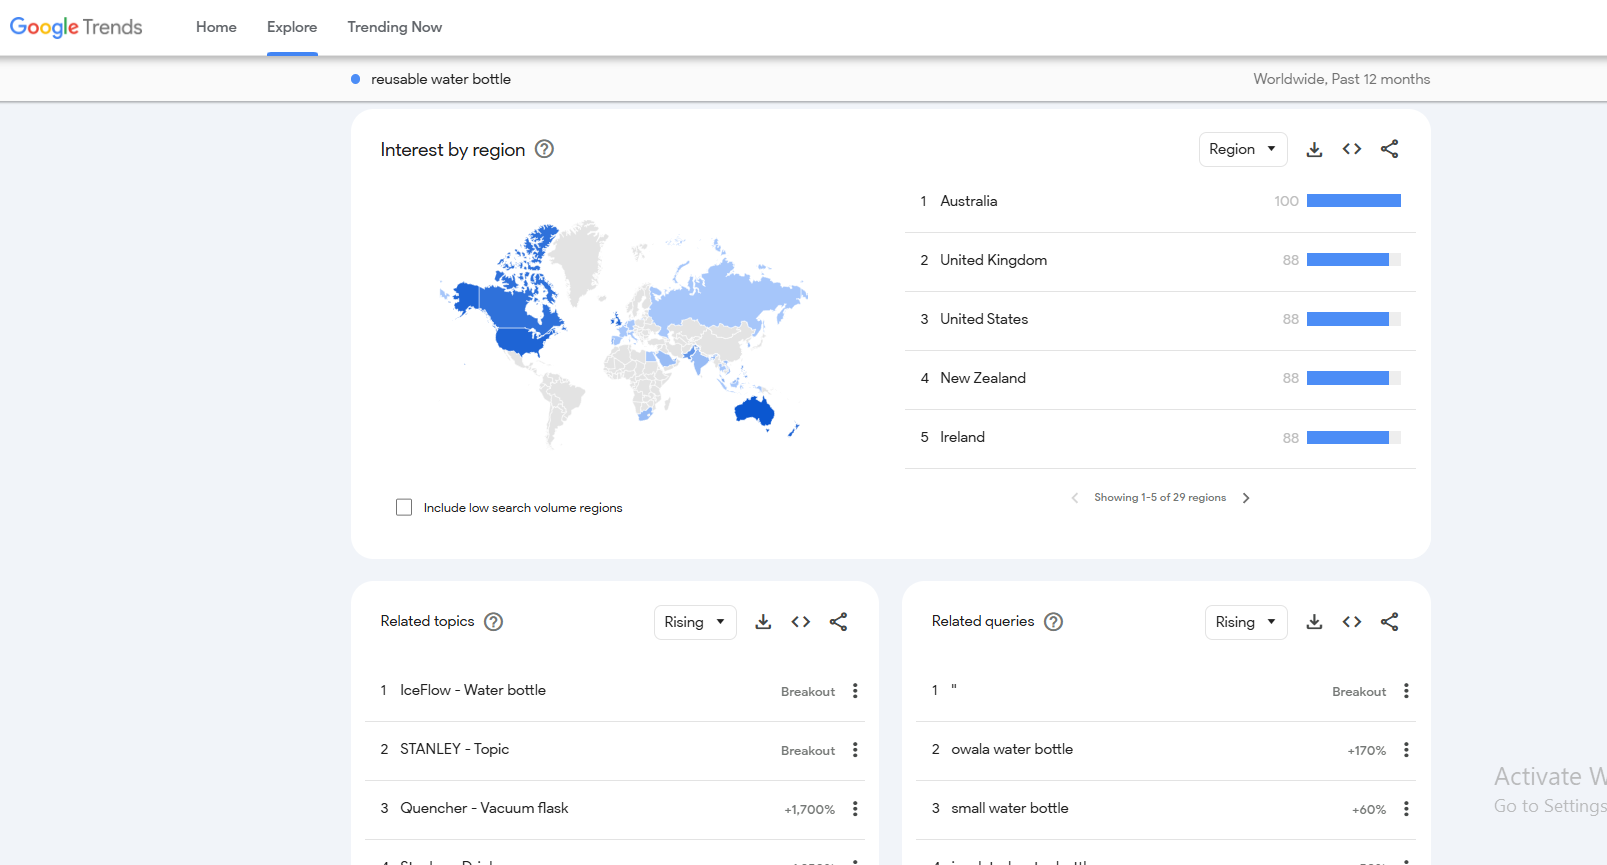Open more options for Quencher - Vacuum flask
This screenshot has height=865, width=1607.
pyautogui.click(x=855, y=809)
